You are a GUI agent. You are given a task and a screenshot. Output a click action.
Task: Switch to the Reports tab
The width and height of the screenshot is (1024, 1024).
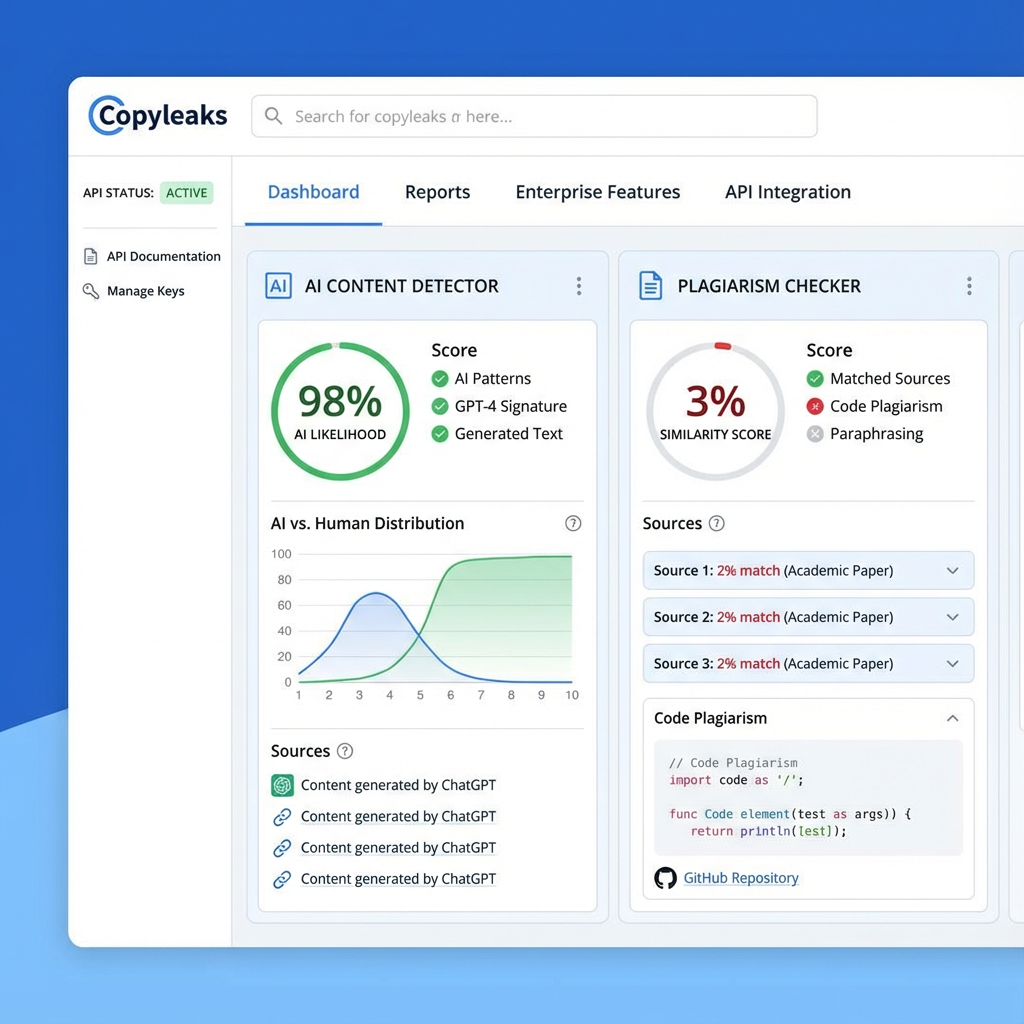pyautogui.click(x=438, y=192)
